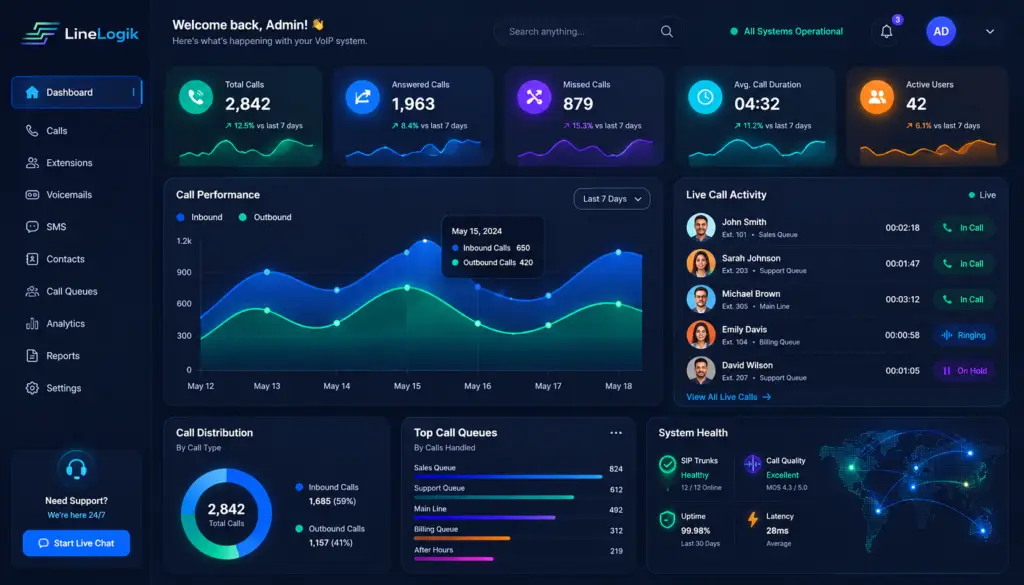1024x585 pixels.
Task: Open Sarah Johnson's avatar
Action: [701, 263]
